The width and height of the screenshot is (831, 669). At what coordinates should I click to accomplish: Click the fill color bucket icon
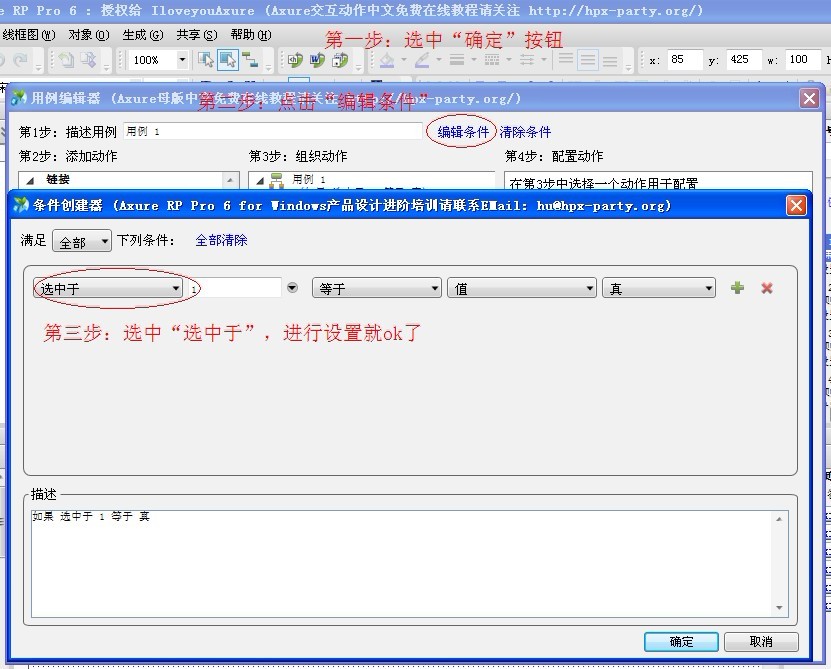coord(387,60)
